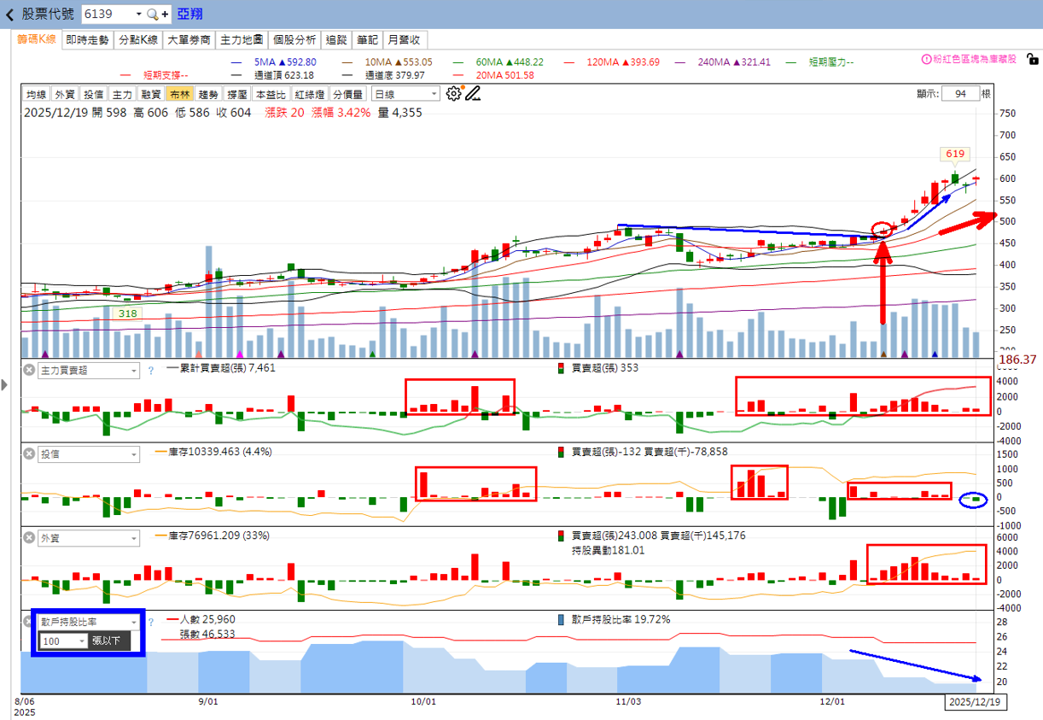Viewport: 1043px width, 720px height.
Task: Click the pink info icon about 庫藏股
Action: pos(925,59)
